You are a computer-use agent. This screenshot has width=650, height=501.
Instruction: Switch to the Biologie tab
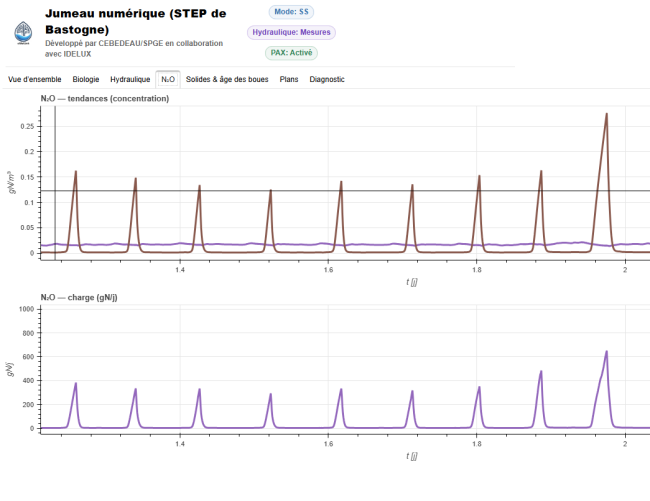[x=86, y=79]
